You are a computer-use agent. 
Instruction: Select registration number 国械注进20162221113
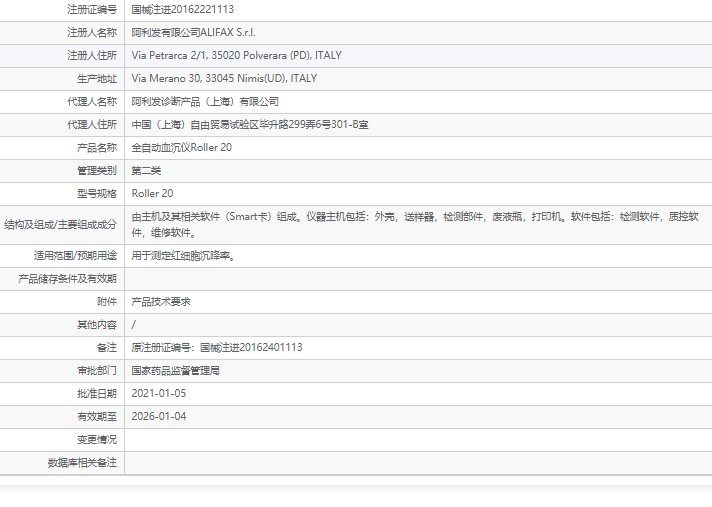click(x=183, y=9)
